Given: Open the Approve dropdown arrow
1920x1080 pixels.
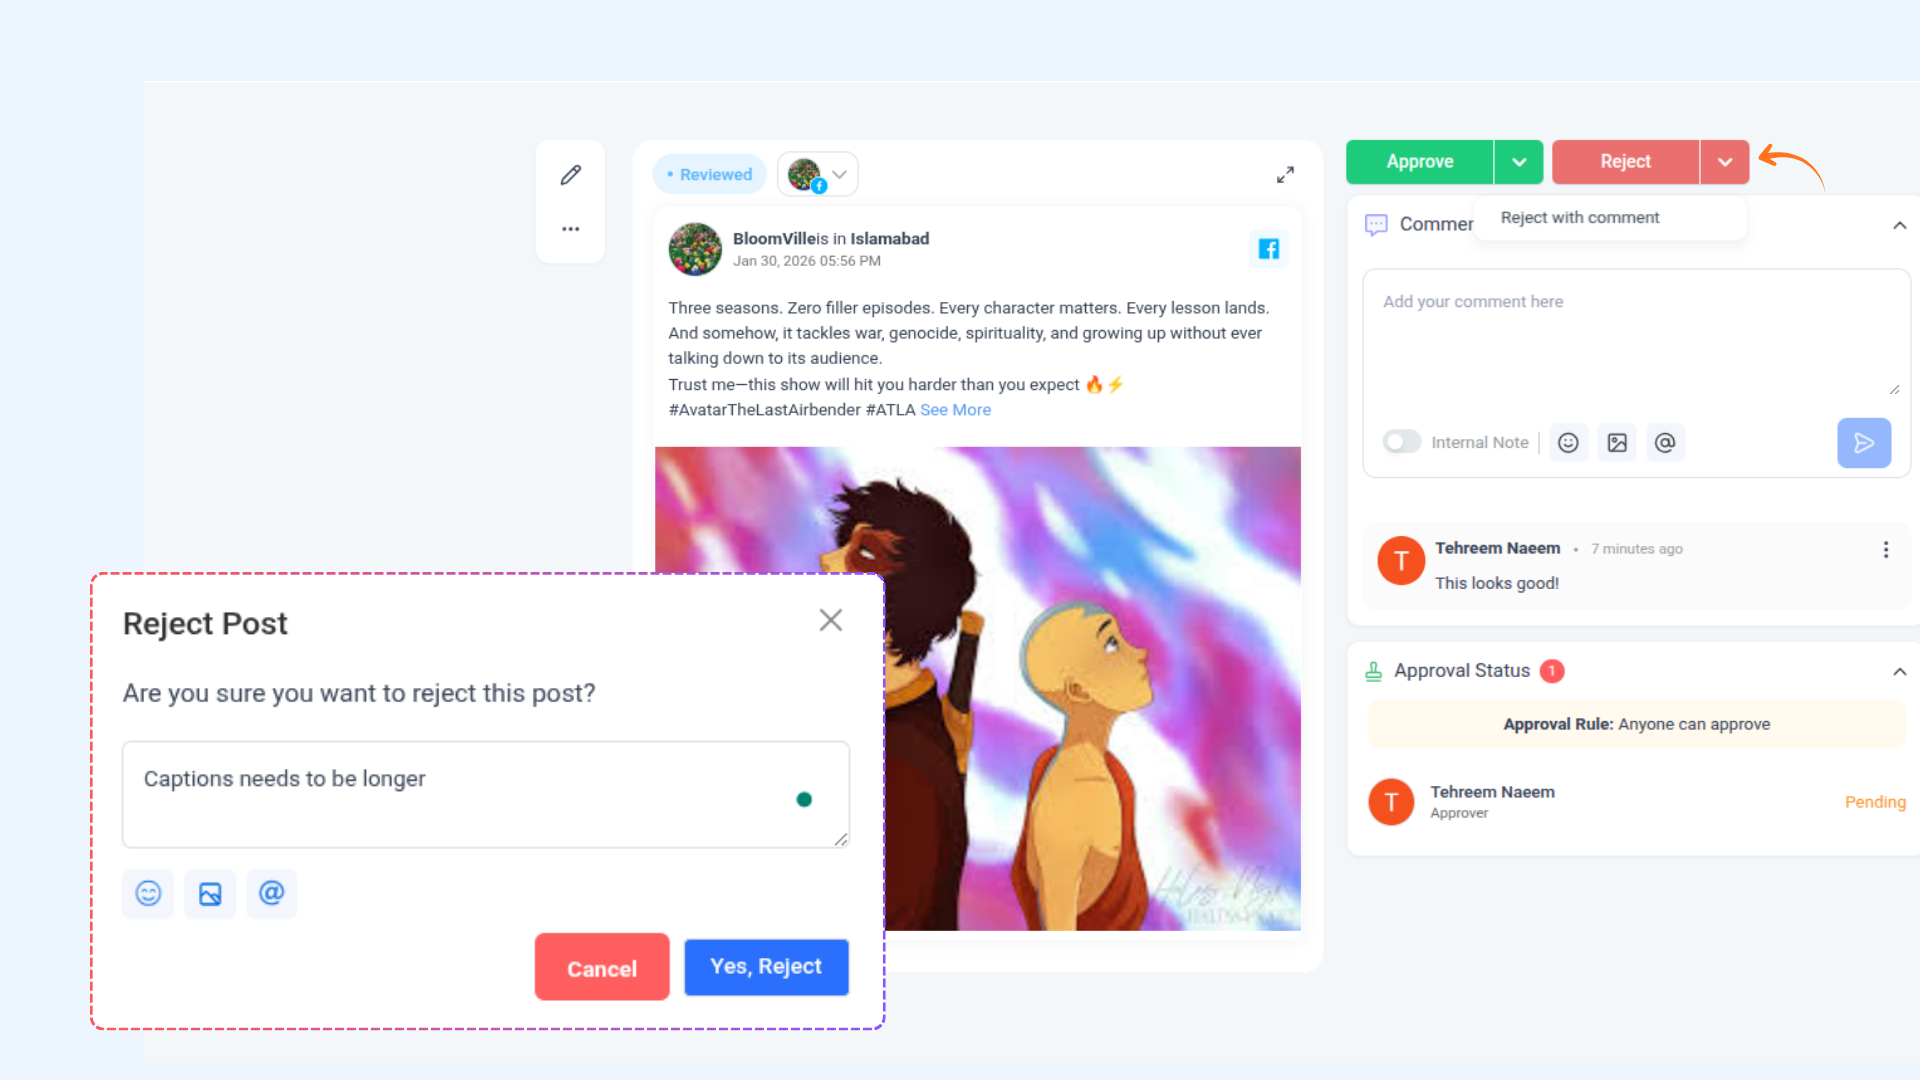Looking at the screenshot, I should (1519, 162).
